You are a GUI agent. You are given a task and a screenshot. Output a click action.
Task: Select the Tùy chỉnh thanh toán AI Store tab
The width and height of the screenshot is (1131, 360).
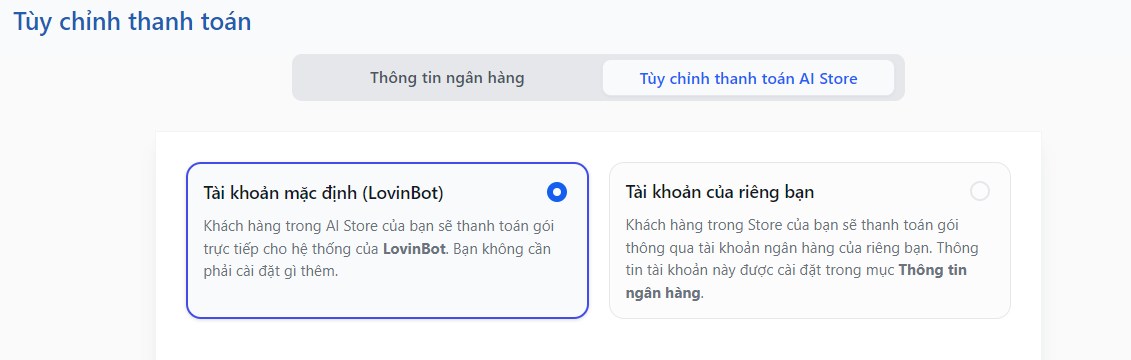pyautogui.click(x=748, y=78)
